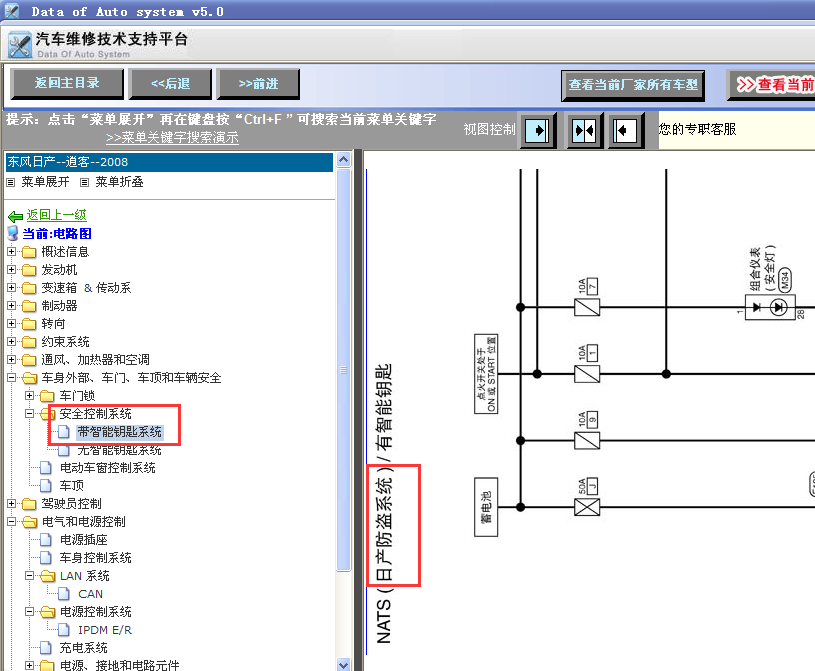
Task: Click the 返回主目录 button
Action: [67, 84]
